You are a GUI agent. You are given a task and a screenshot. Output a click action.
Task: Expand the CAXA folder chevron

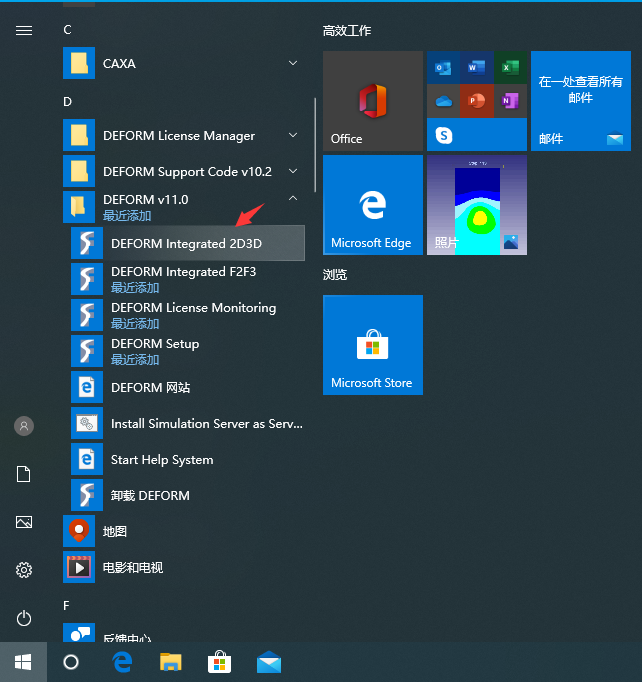pyautogui.click(x=293, y=64)
